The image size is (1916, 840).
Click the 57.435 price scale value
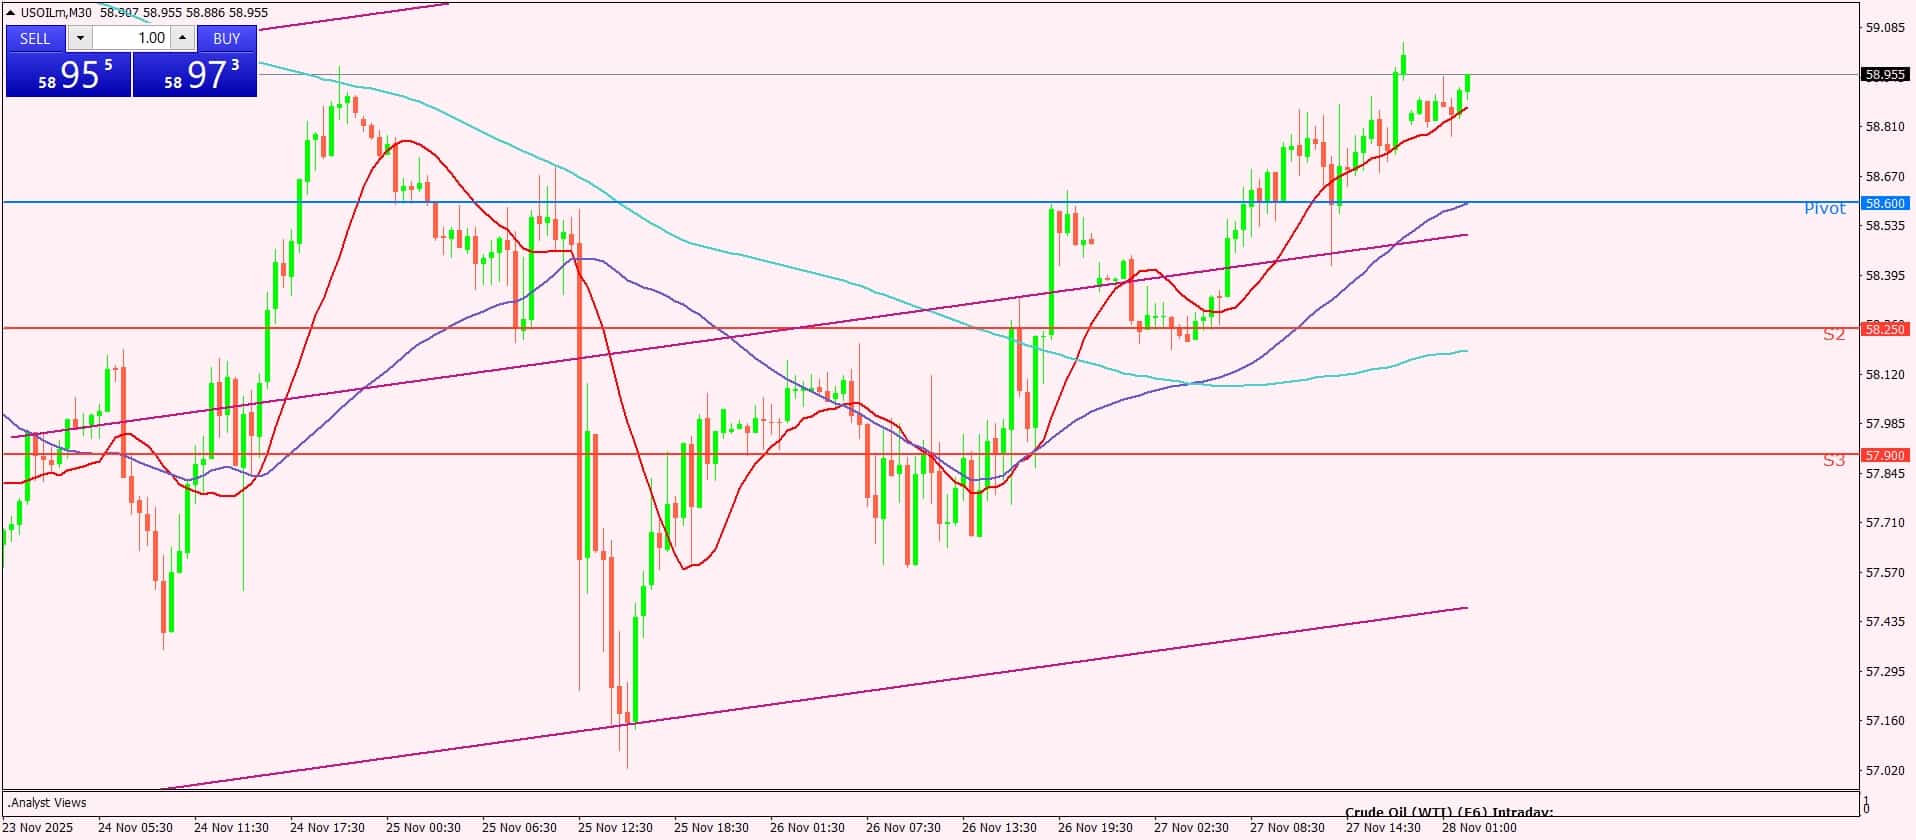pyautogui.click(x=1885, y=622)
